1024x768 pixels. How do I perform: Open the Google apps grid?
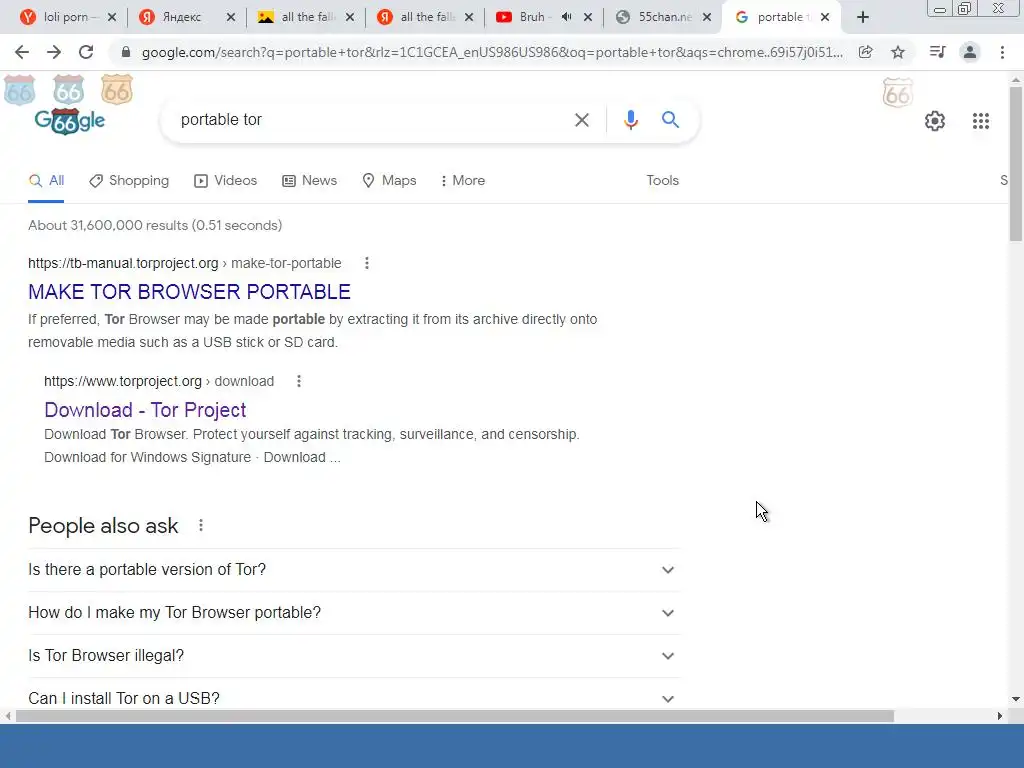980,121
